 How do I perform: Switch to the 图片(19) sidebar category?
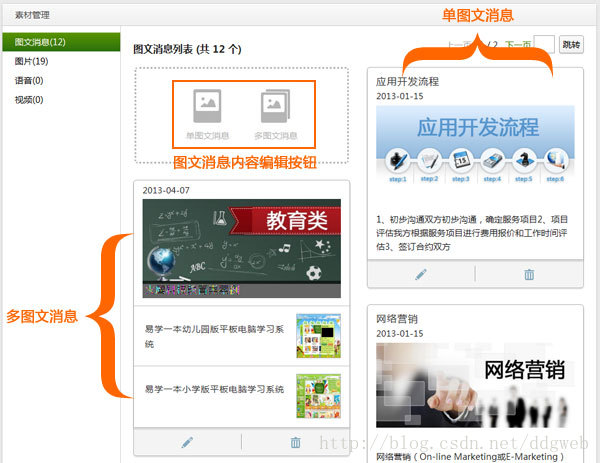pos(31,61)
